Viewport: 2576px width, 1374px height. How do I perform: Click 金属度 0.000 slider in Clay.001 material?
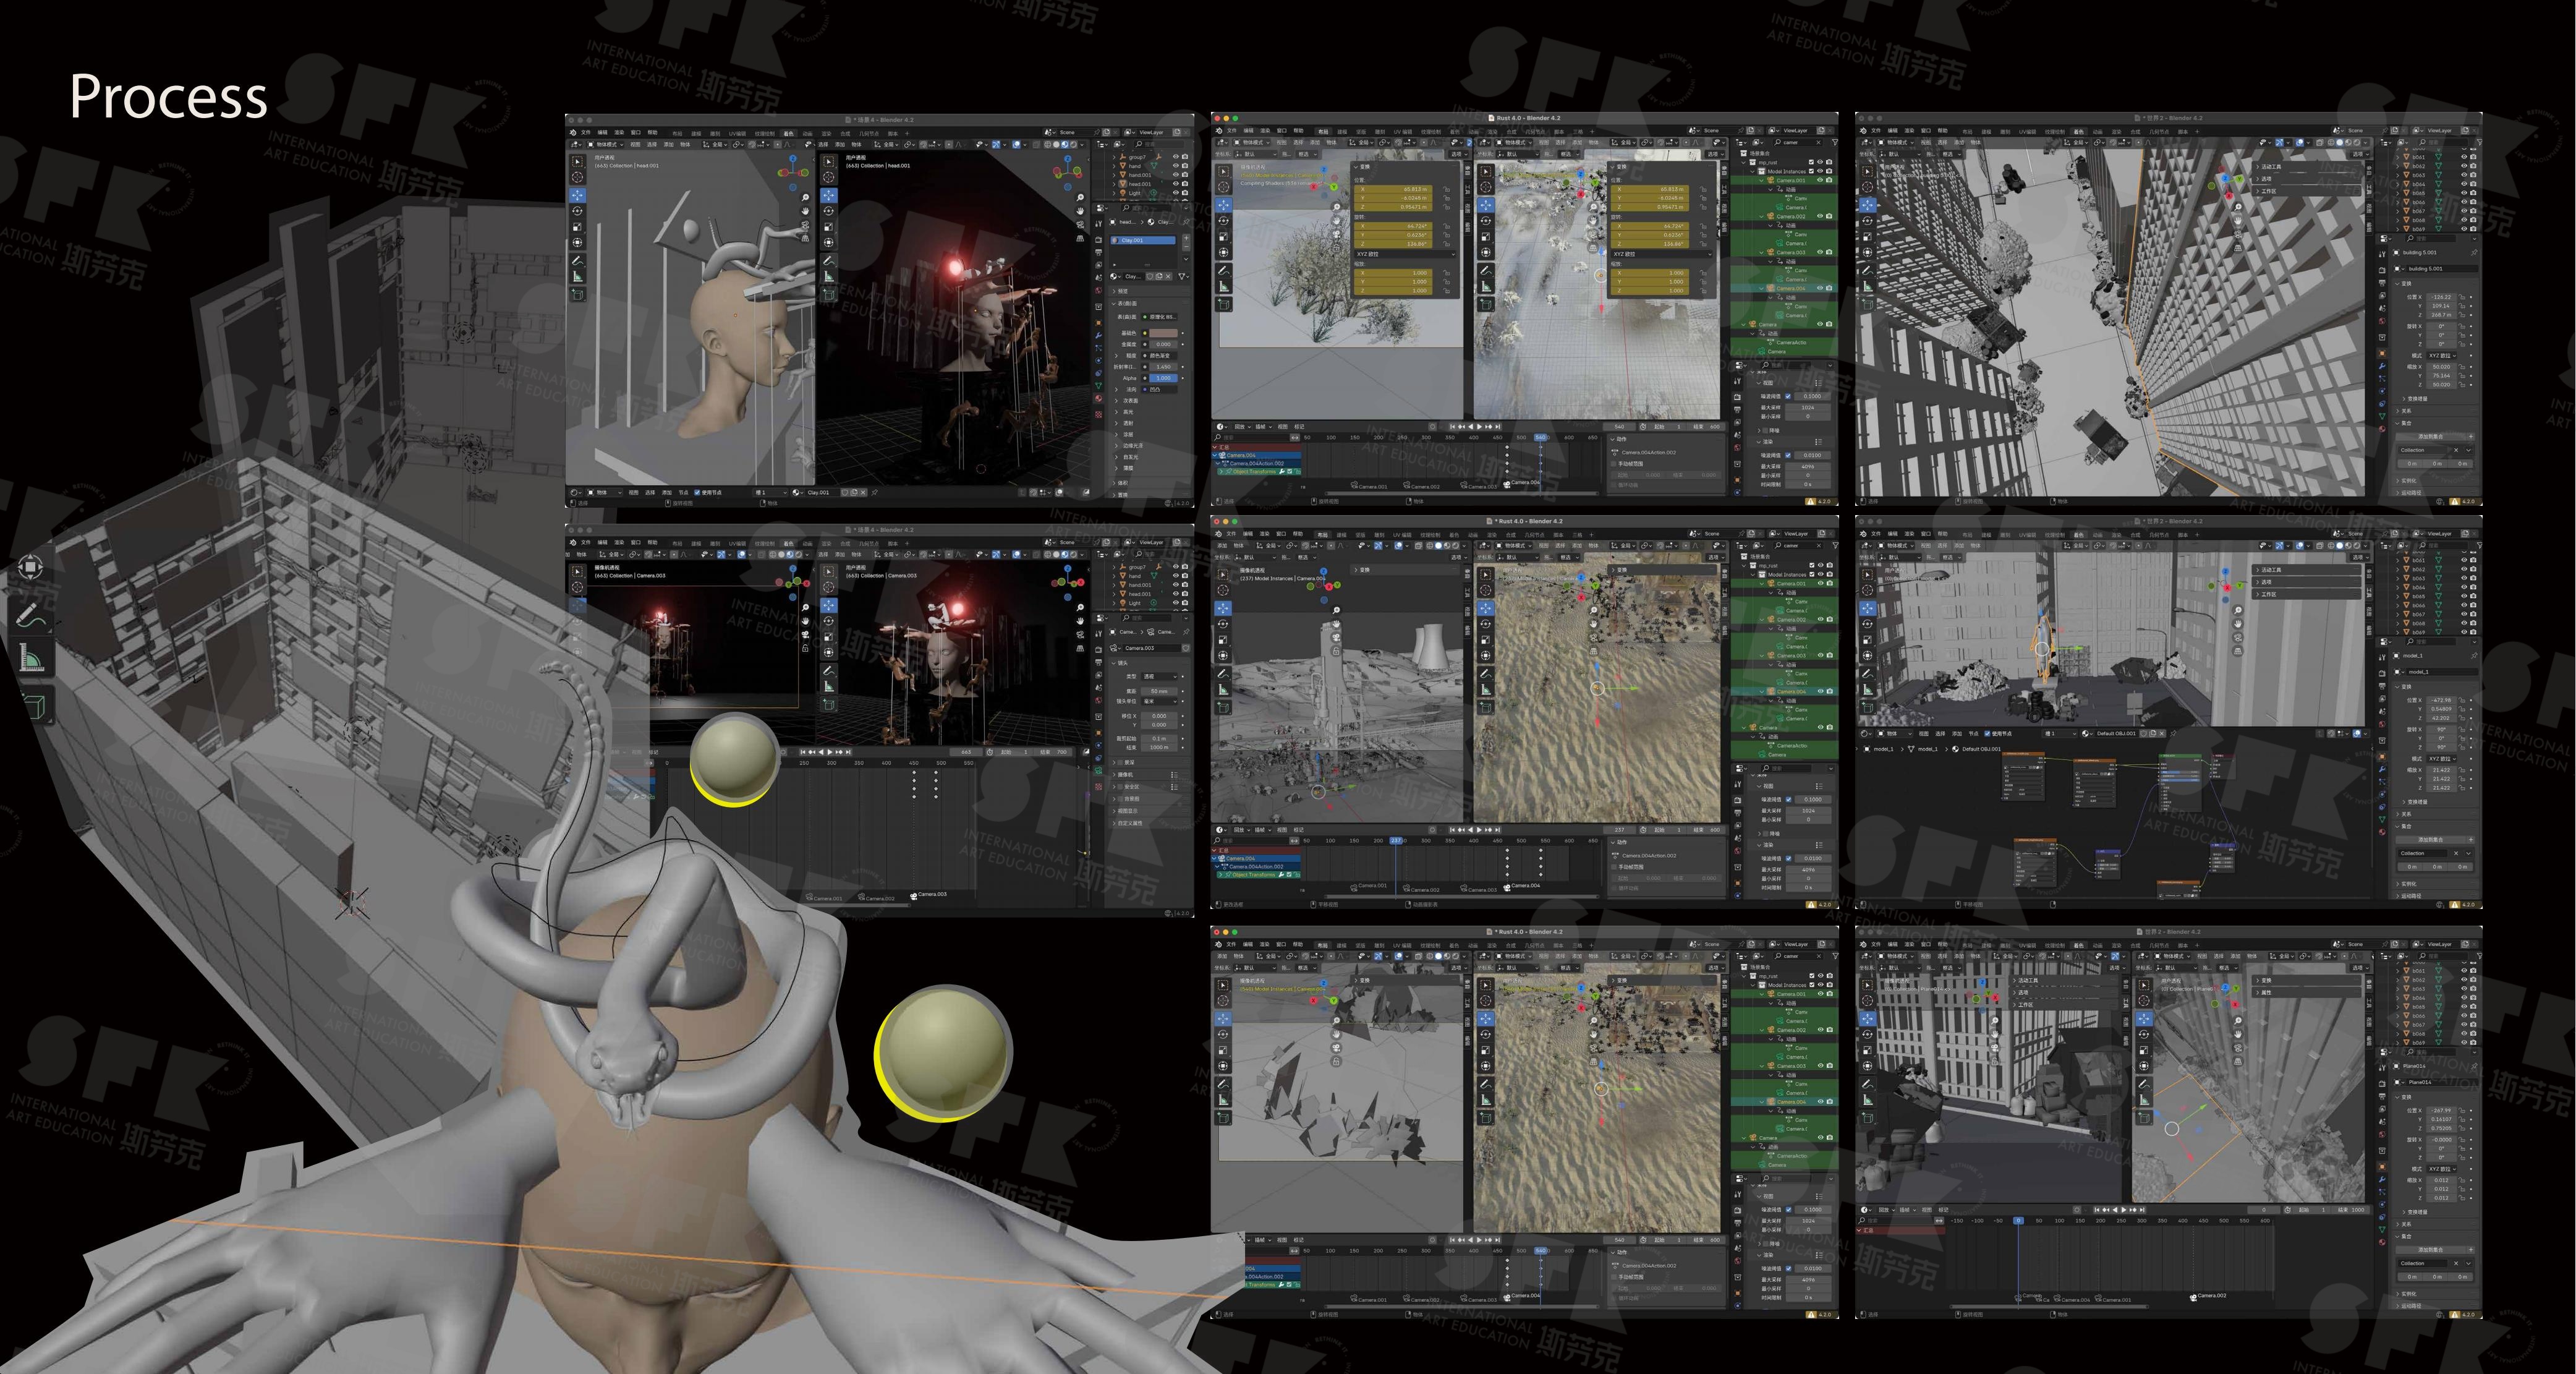[x=1163, y=345]
